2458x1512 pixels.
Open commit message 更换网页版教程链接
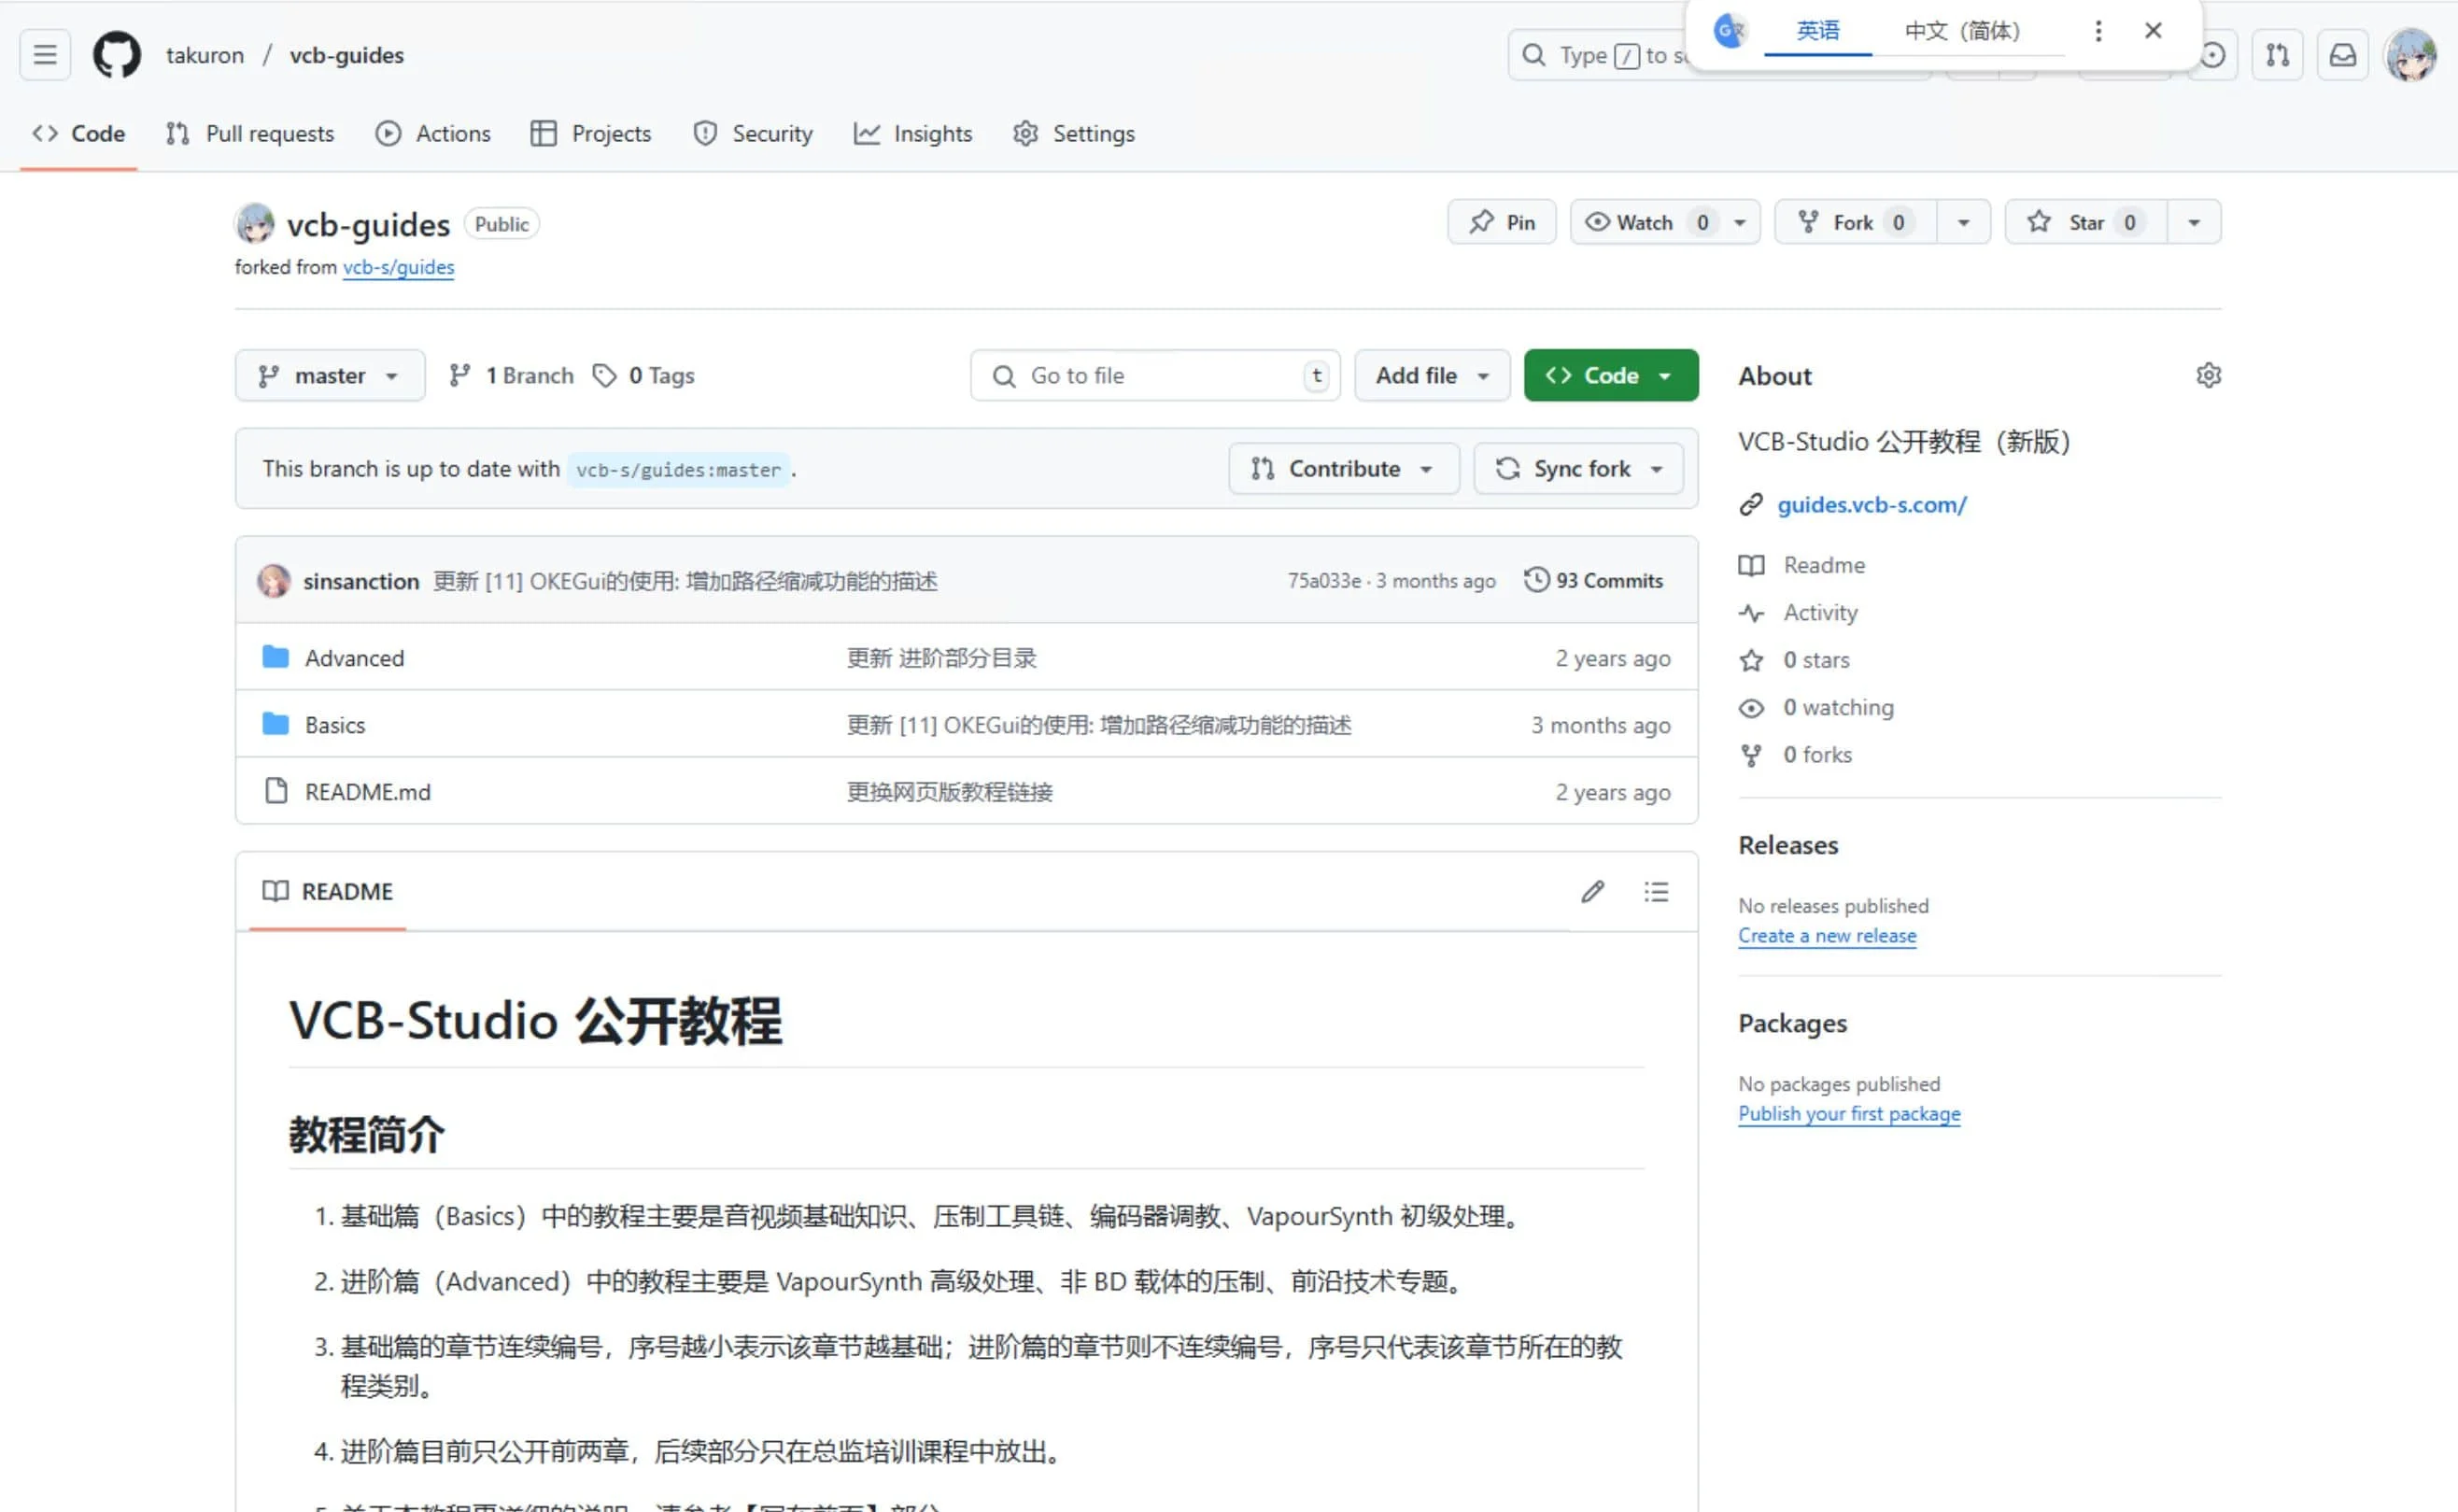point(949,792)
